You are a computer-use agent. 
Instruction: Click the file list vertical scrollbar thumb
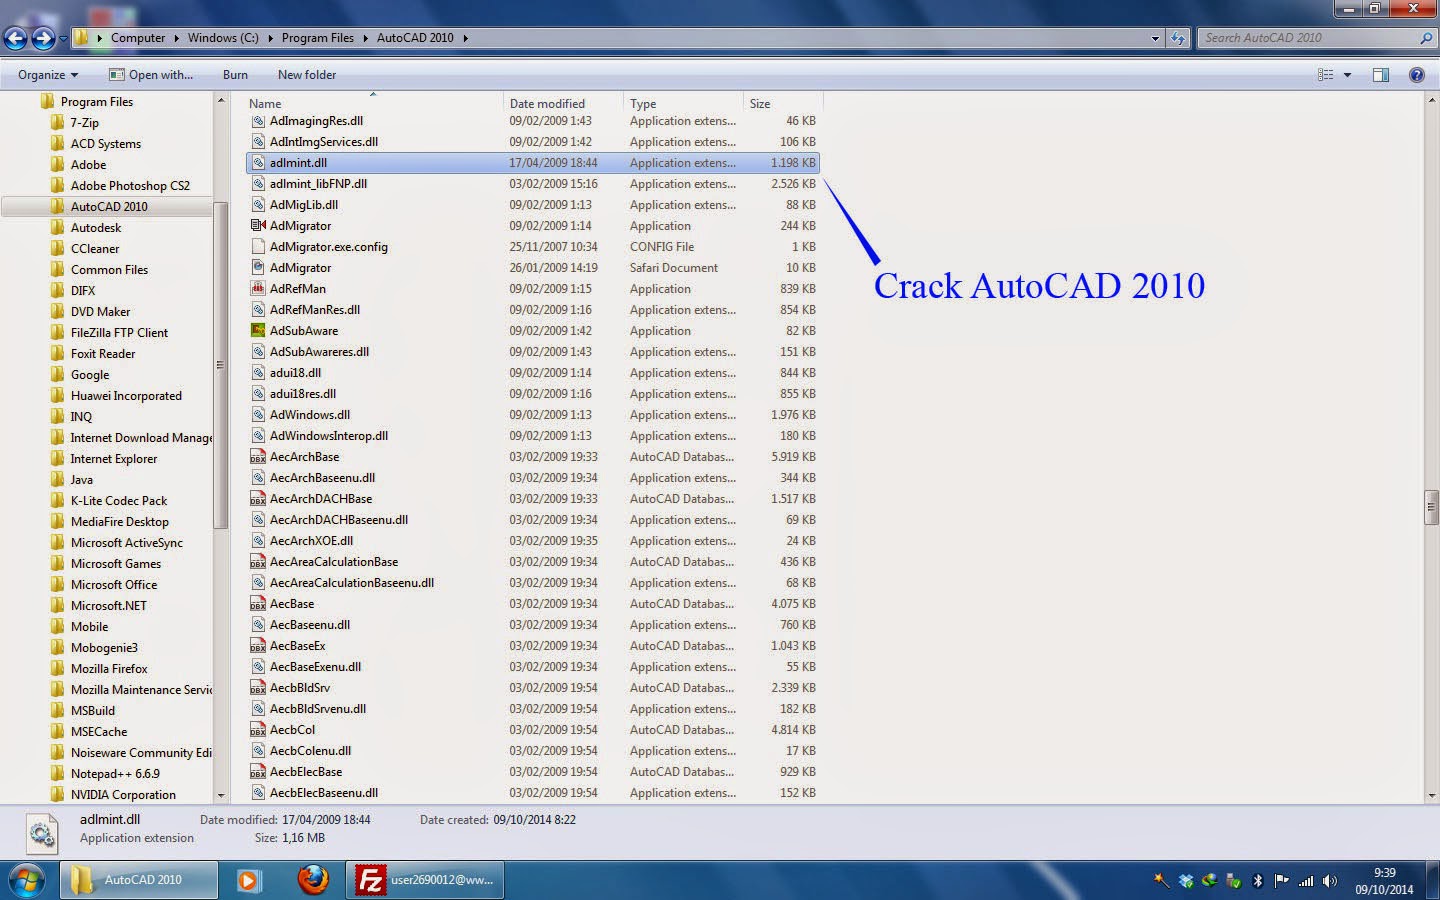coord(1431,508)
